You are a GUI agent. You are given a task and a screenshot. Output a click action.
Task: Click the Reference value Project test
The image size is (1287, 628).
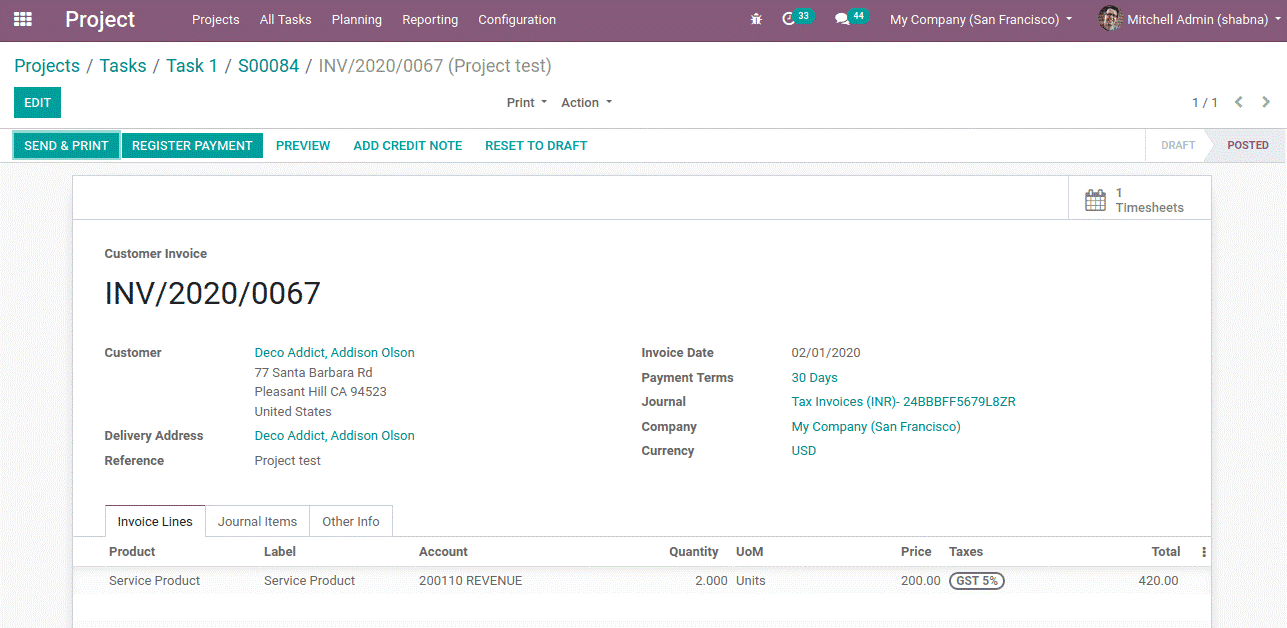(x=288, y=460)
